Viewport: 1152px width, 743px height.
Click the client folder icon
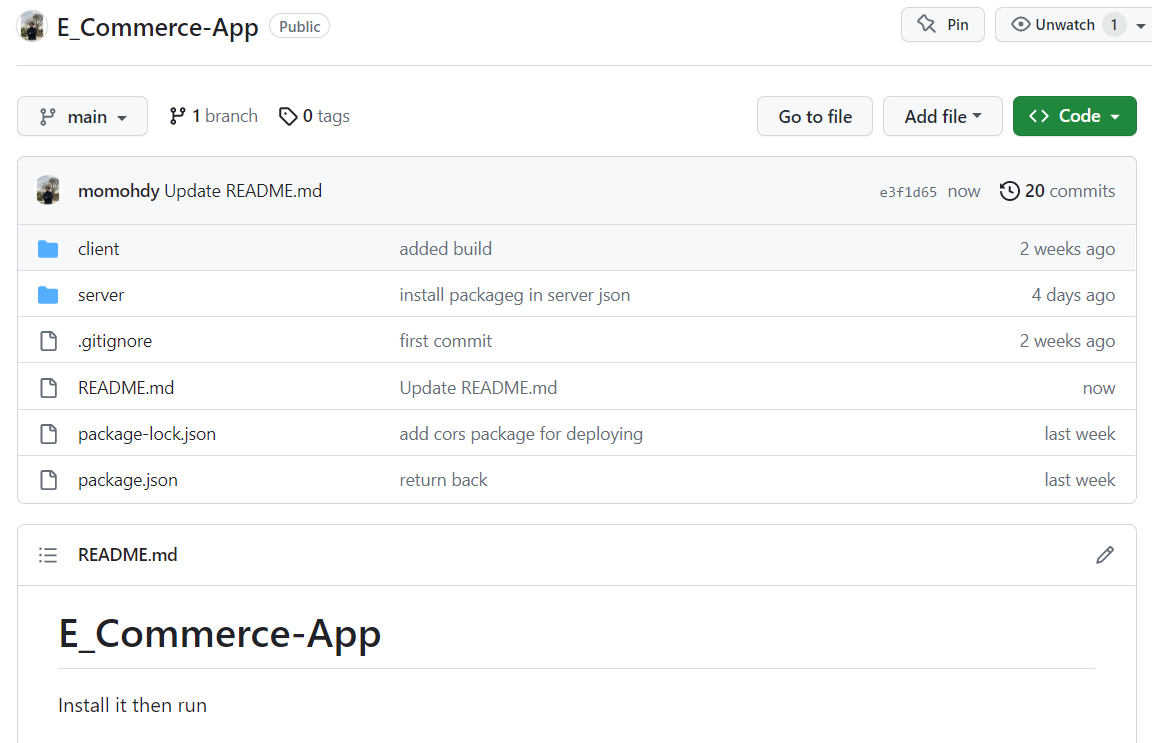click(x=48, y=249)
